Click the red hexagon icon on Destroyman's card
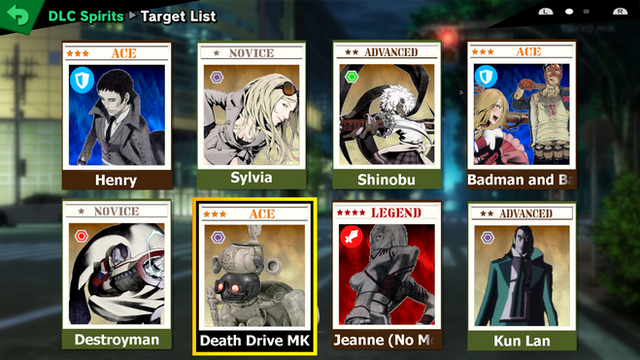This screenshot has width=640, height=360. click(81, 236)
